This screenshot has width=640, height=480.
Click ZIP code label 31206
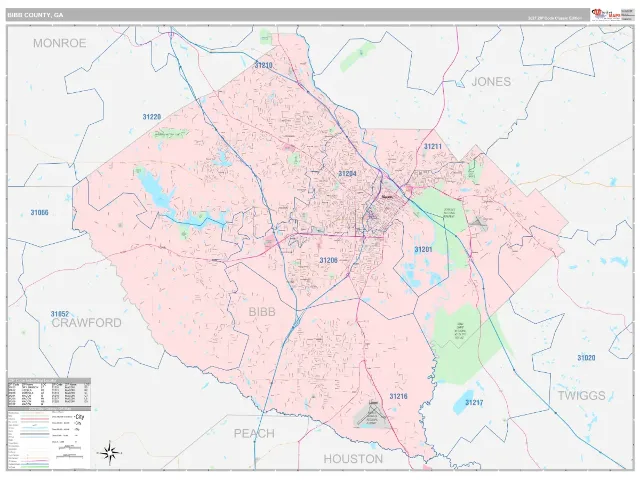[x=329, y=260]
